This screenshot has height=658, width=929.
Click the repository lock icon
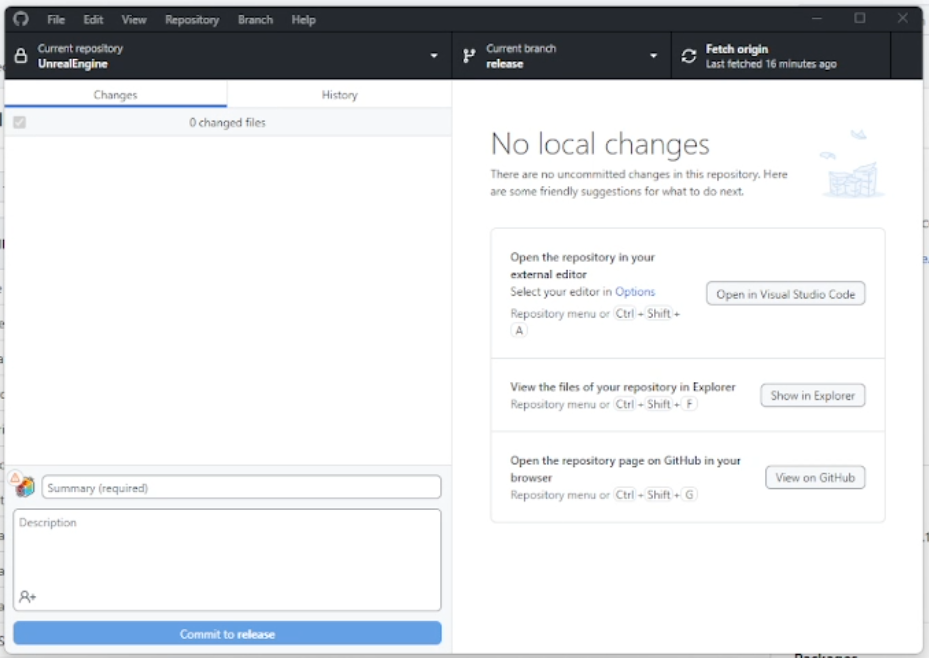(21, 56)
